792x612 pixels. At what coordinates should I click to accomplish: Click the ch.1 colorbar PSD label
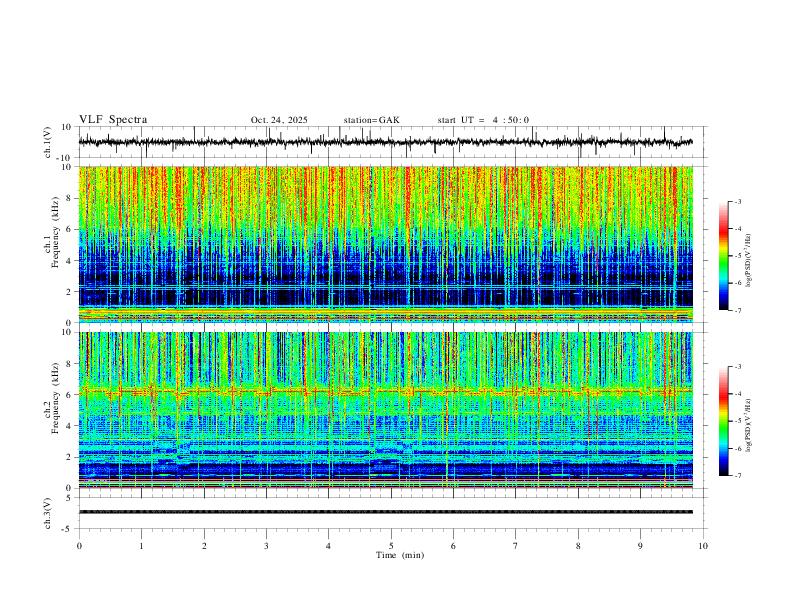pyautogui.click(x=748, y=261)
